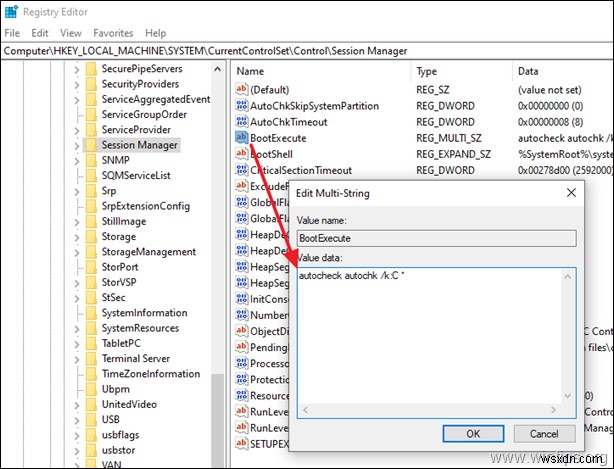Viewport: 614px width, 469px height.
Task: Open the File menu
Action: (12, 33)
